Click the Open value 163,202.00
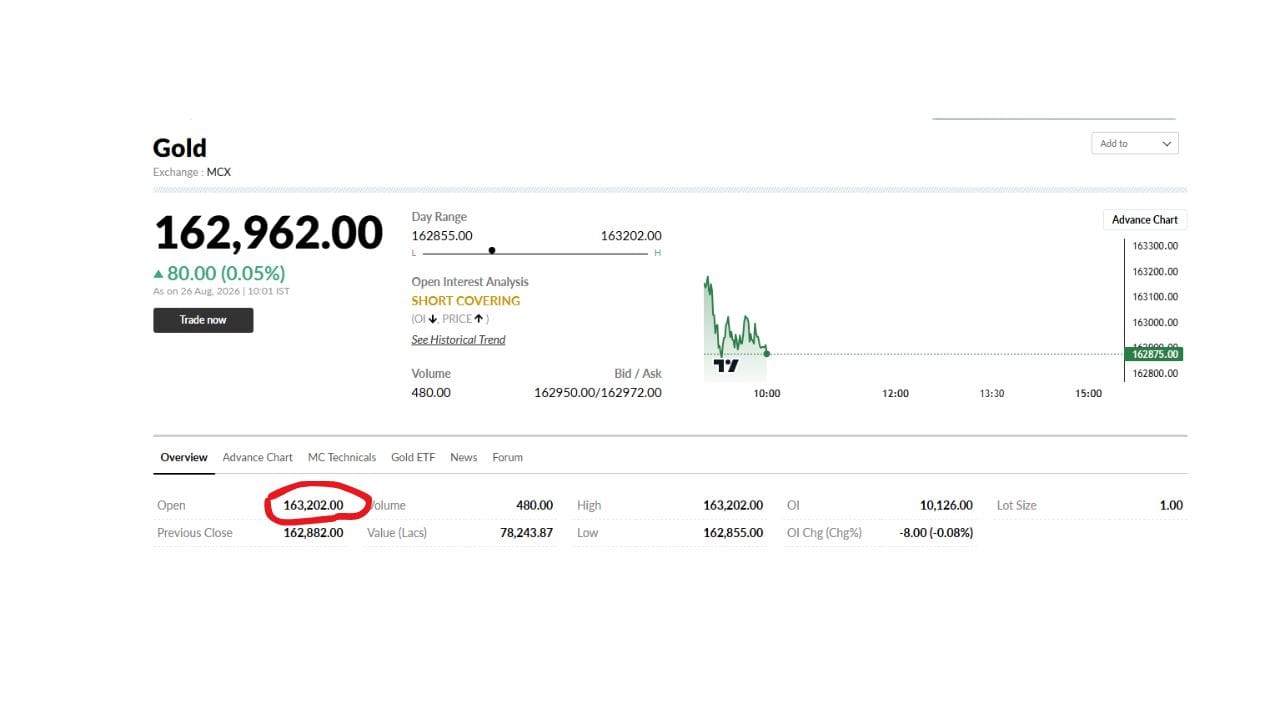This screenshot has width=1280, height=720. click(313, 505)
